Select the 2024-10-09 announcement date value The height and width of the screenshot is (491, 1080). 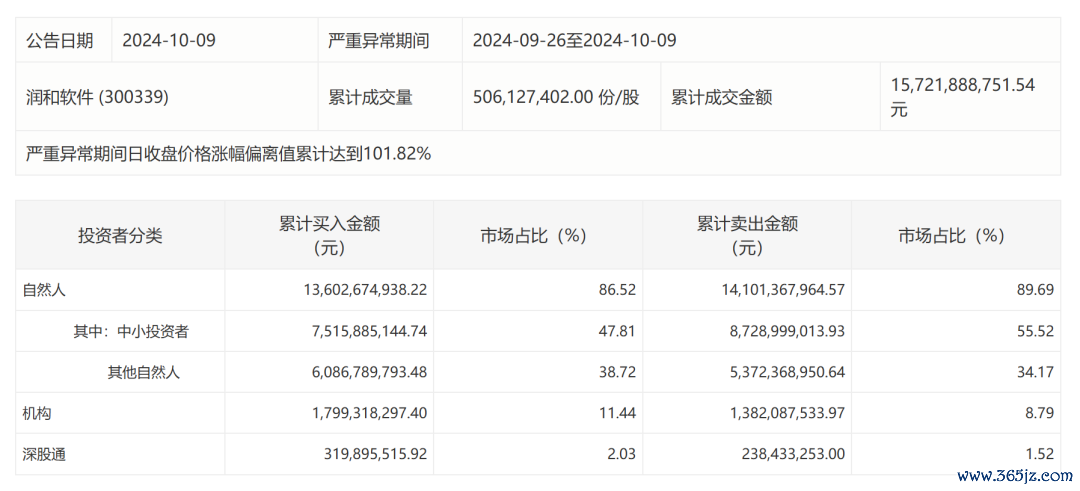(x=169, y=41)
